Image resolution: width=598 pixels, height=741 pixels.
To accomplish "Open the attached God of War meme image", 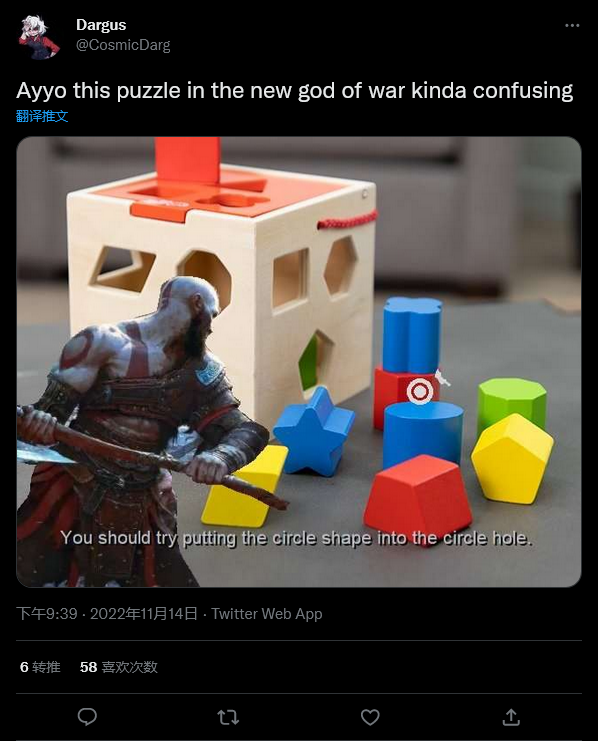I will 299,362.
